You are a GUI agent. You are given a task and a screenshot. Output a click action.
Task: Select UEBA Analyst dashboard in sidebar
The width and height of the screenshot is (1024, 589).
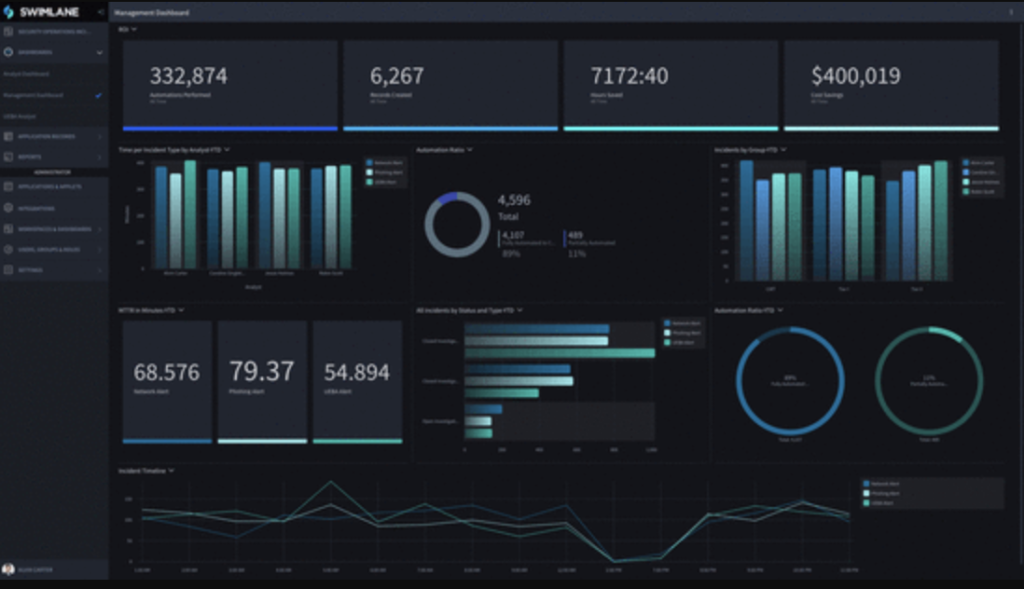[x=20, y=116]
